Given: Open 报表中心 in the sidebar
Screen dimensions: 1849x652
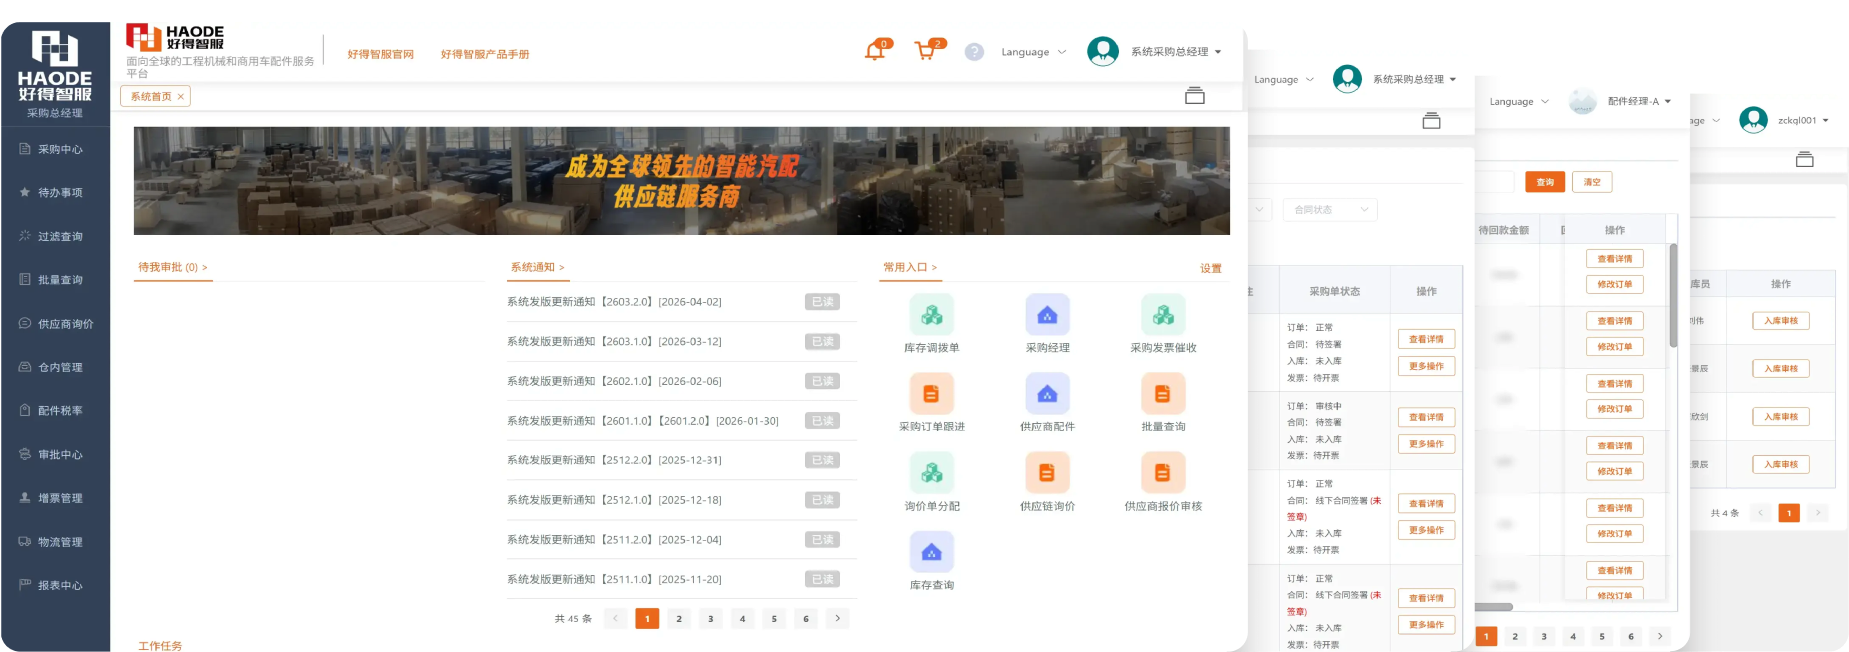Looking at the screenshot, I should click(x=55, y=585).
